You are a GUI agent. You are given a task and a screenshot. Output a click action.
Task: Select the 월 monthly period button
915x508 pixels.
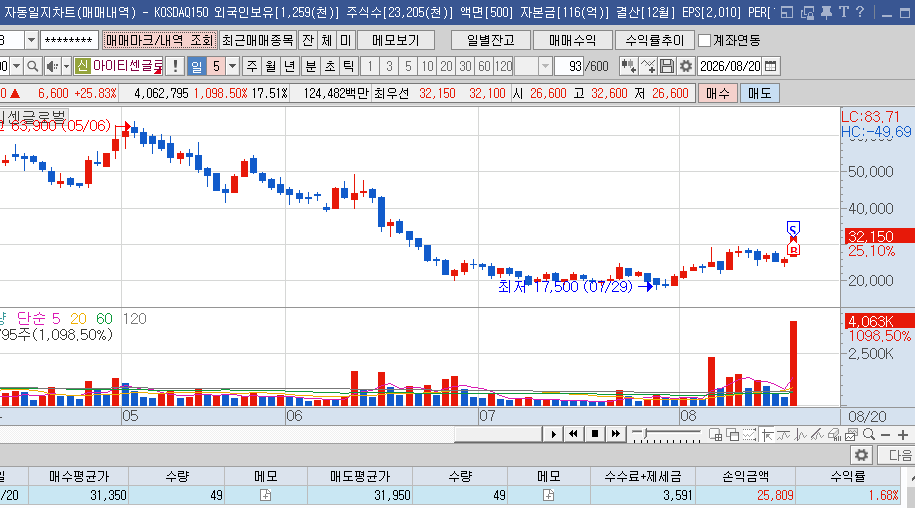click(271, 66)
